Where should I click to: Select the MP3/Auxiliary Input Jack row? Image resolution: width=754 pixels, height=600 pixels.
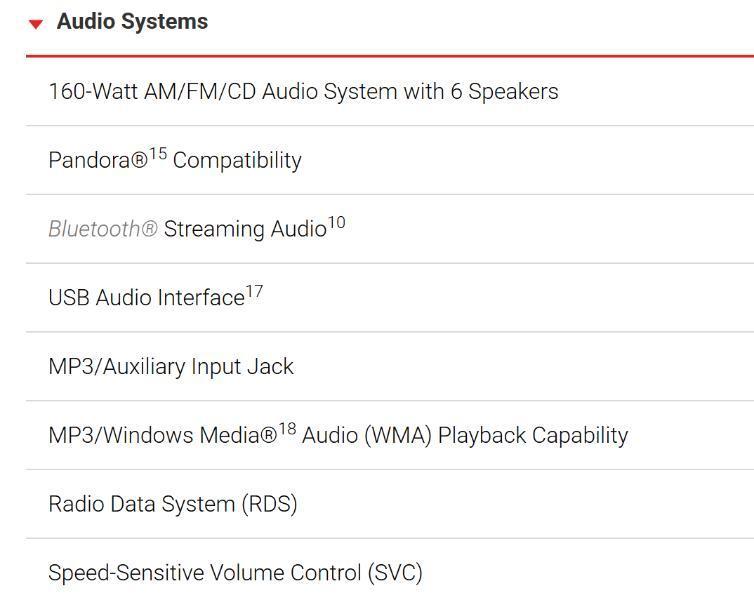click(x=171, y=367)
